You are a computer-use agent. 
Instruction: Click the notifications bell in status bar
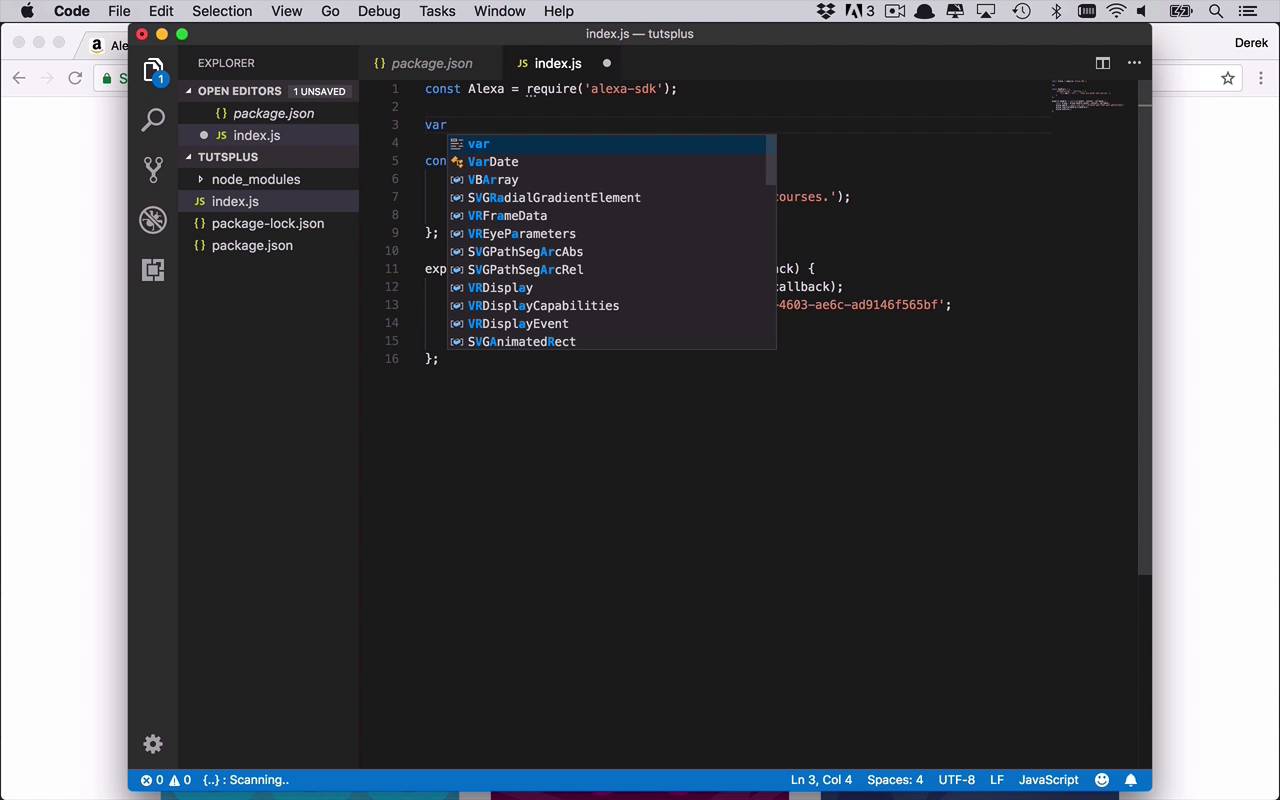(1131, 780)
